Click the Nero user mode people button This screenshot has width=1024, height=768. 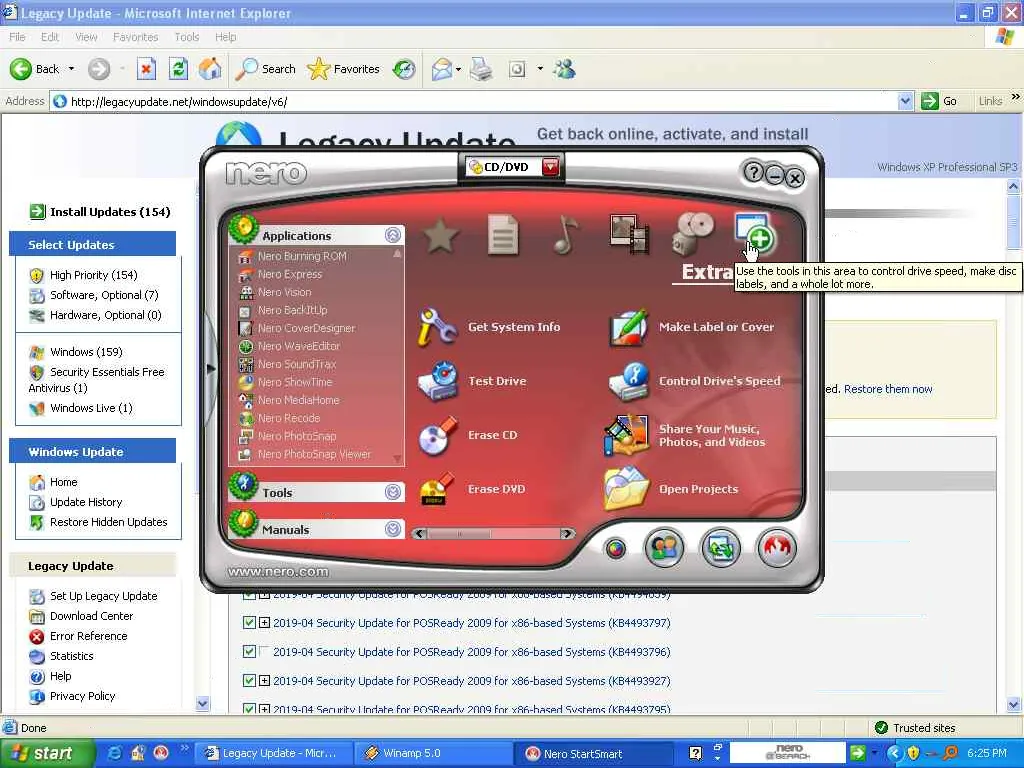[x=664, y=547]
